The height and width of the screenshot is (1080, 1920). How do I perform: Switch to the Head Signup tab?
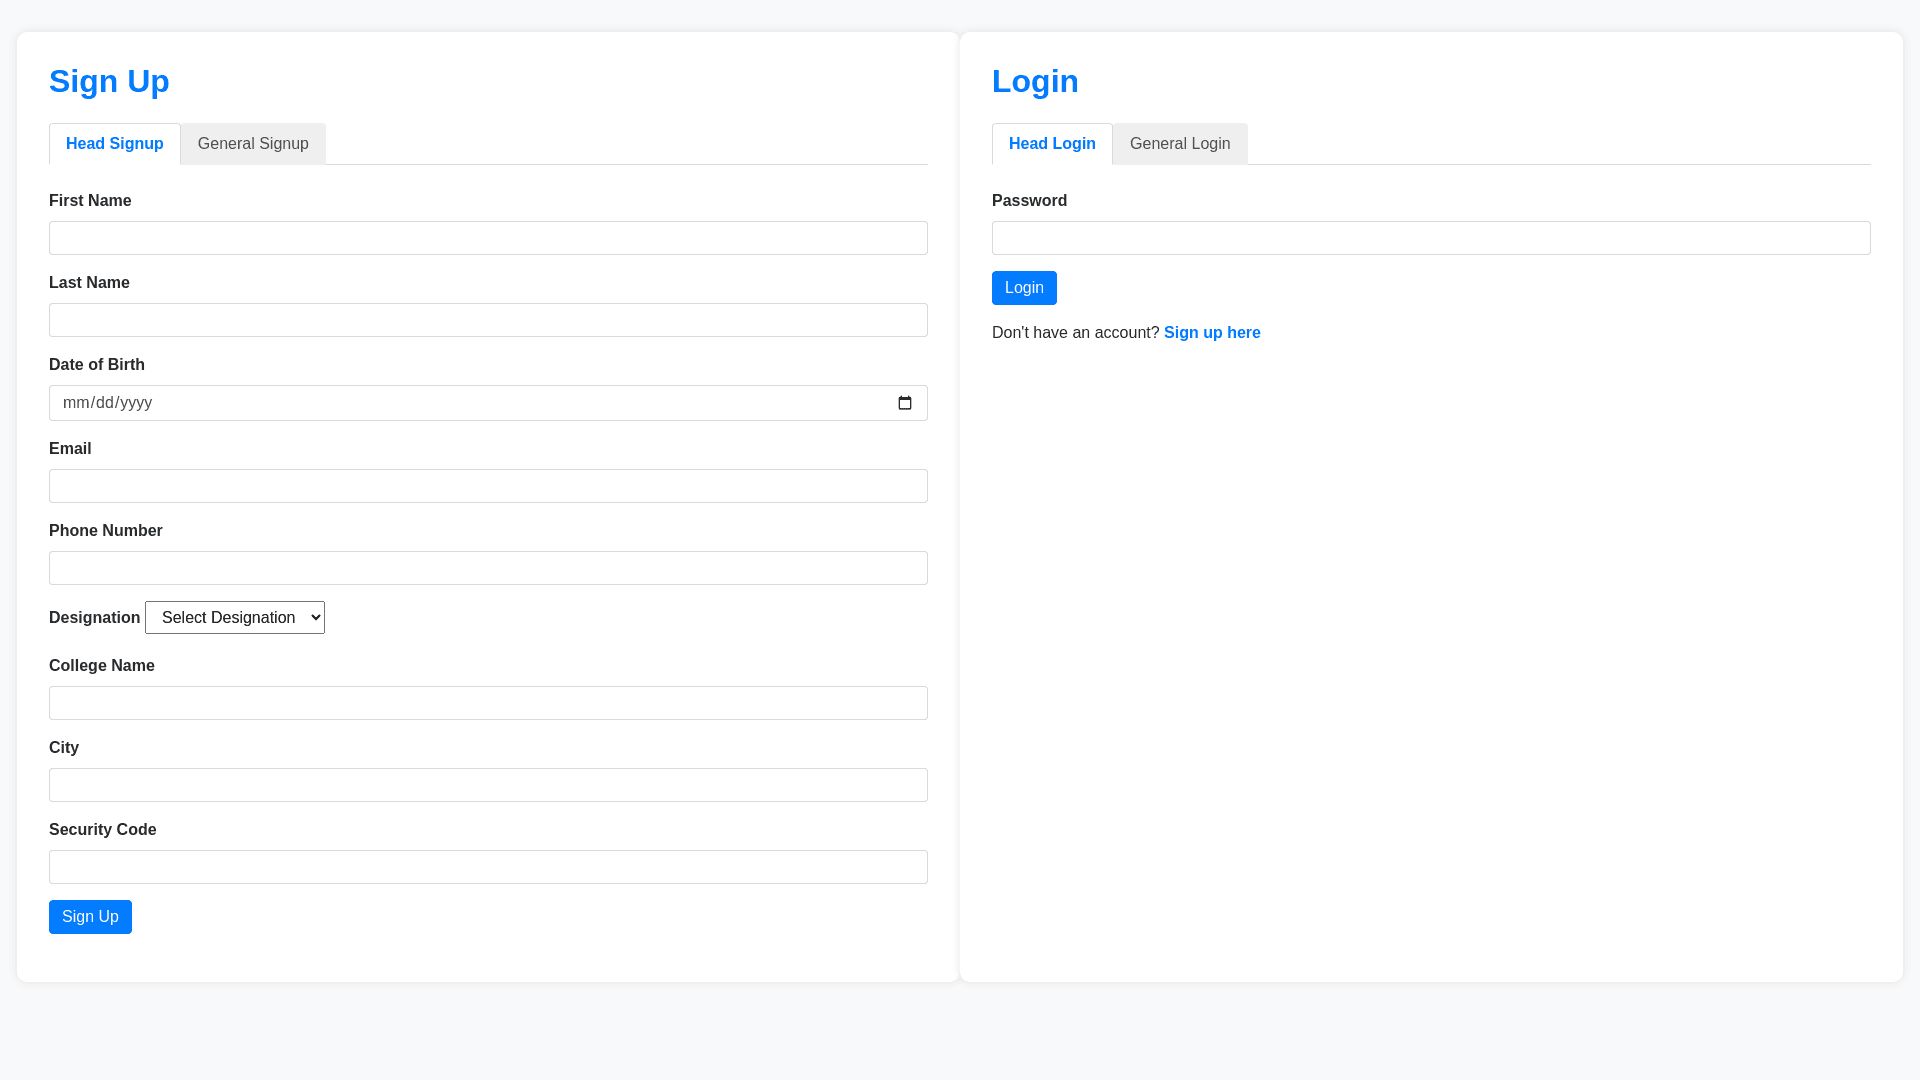coord(115,144)
